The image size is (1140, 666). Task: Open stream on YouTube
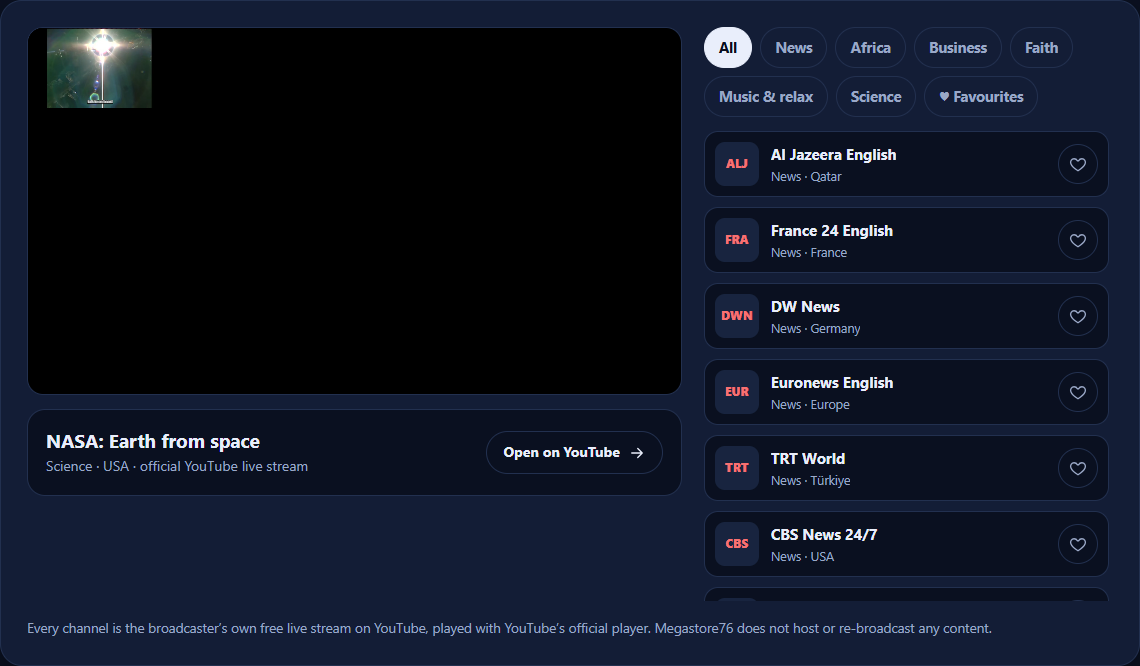pos(574,452)
